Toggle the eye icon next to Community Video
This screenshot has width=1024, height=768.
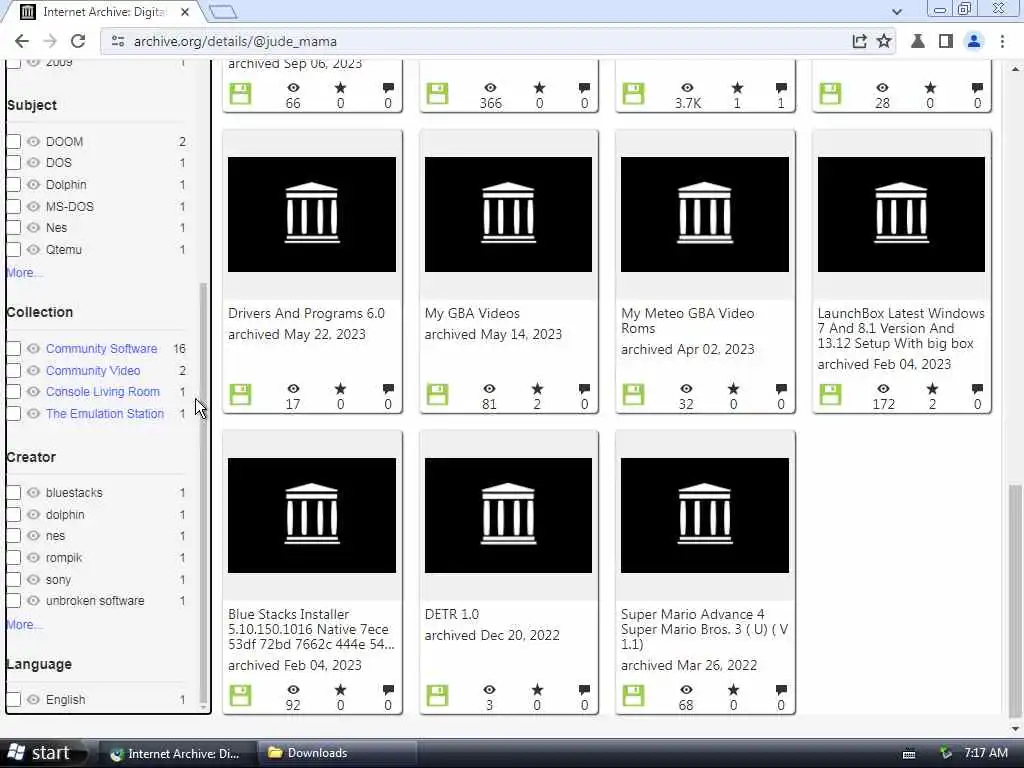tap(33, 370)
